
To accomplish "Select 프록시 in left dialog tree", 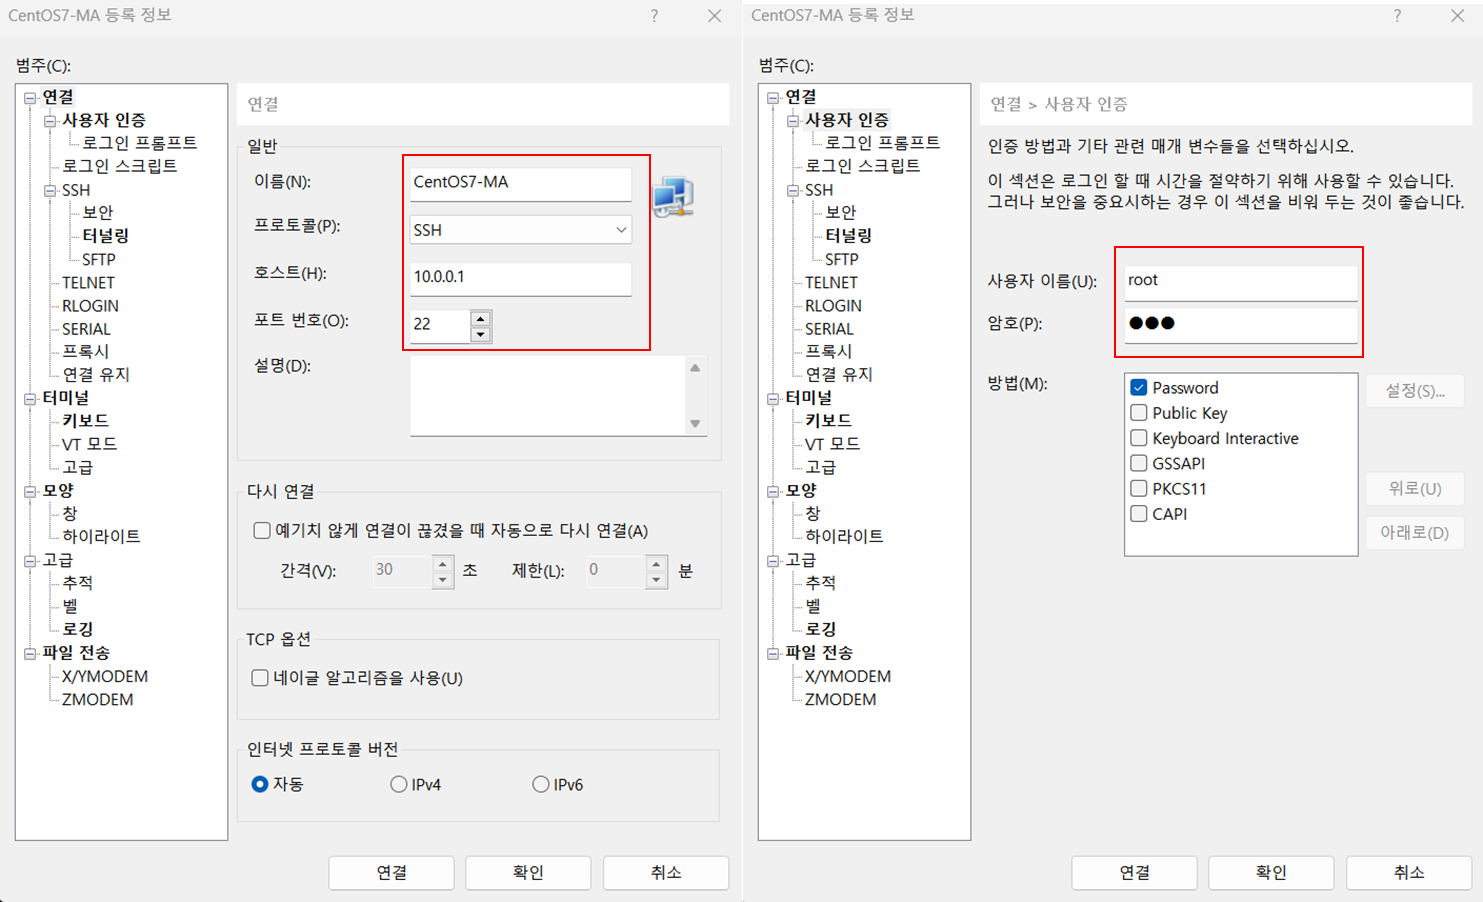I will click(86, 352).
